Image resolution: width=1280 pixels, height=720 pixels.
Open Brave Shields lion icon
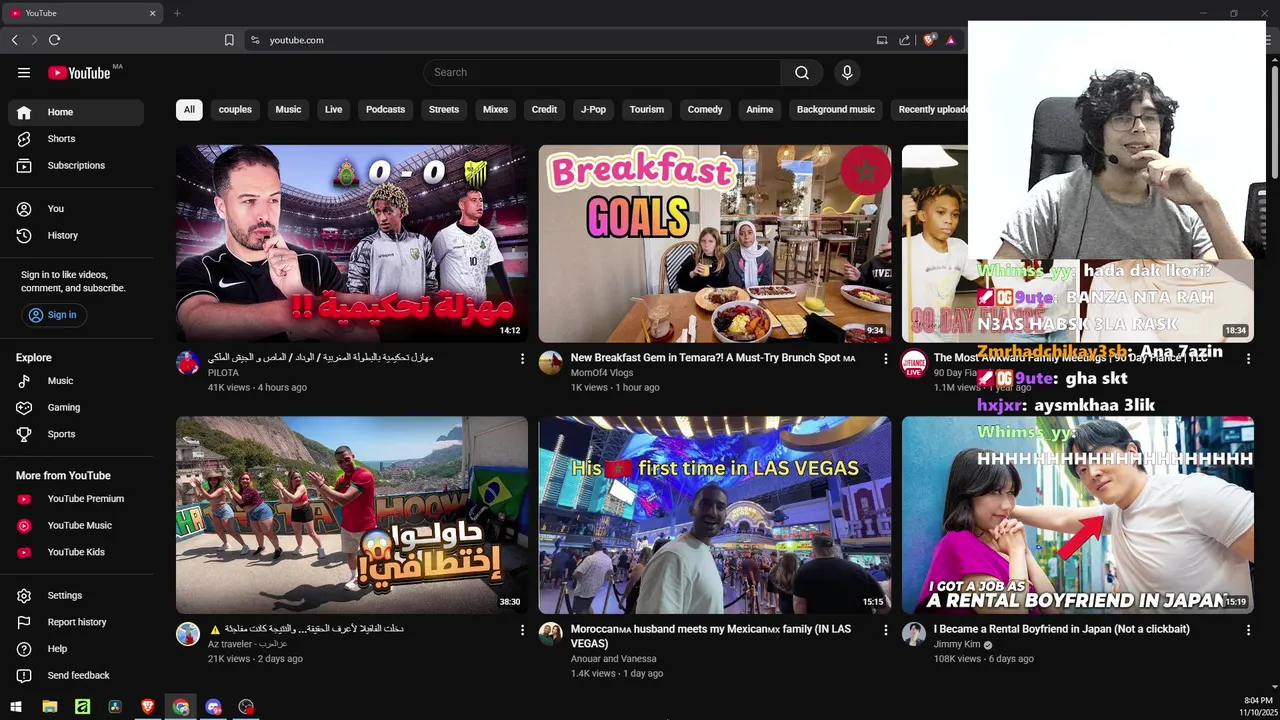(929, 40)
